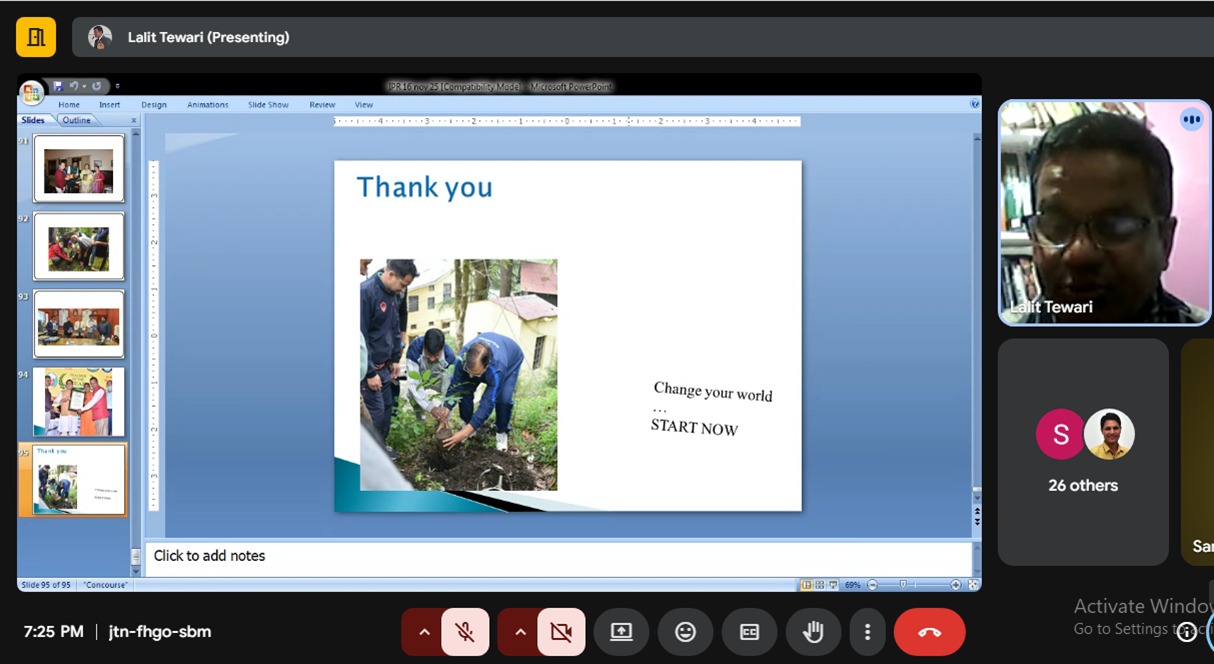This screenshot has height=664, width=1214.
Task: Toggle closed captions on
Action: pos(749,632)
